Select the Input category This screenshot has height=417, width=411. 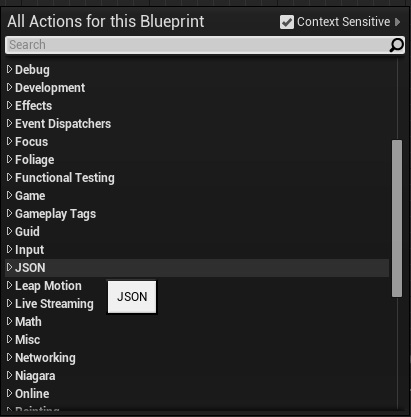coord(30,250)
